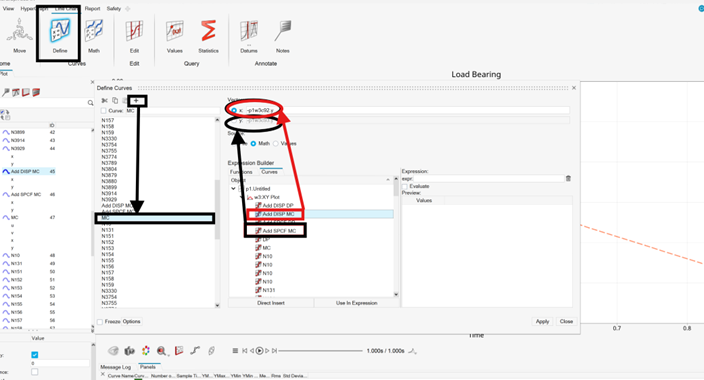
Task: Select the Datums annotate tool
Action: [249, 35]
